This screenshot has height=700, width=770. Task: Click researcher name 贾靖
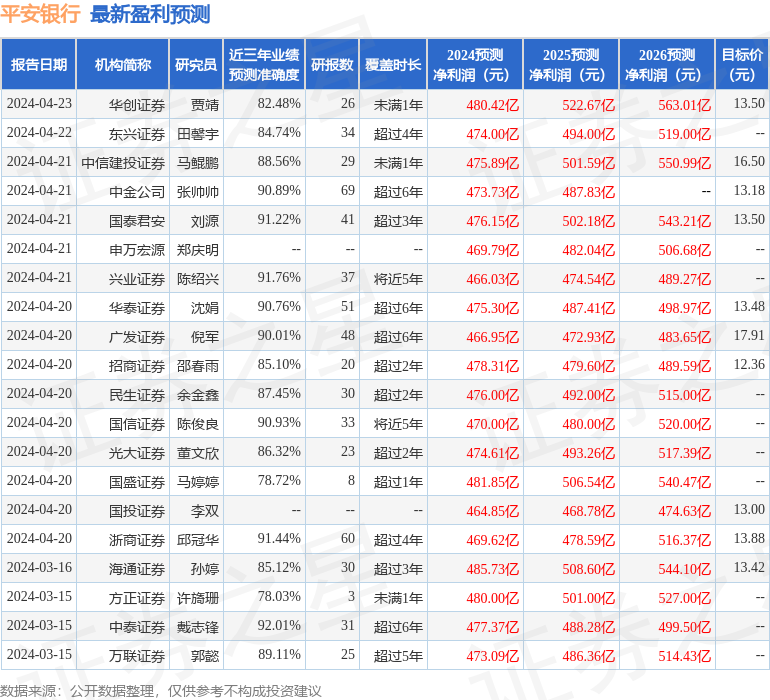[x=205, y=105]
